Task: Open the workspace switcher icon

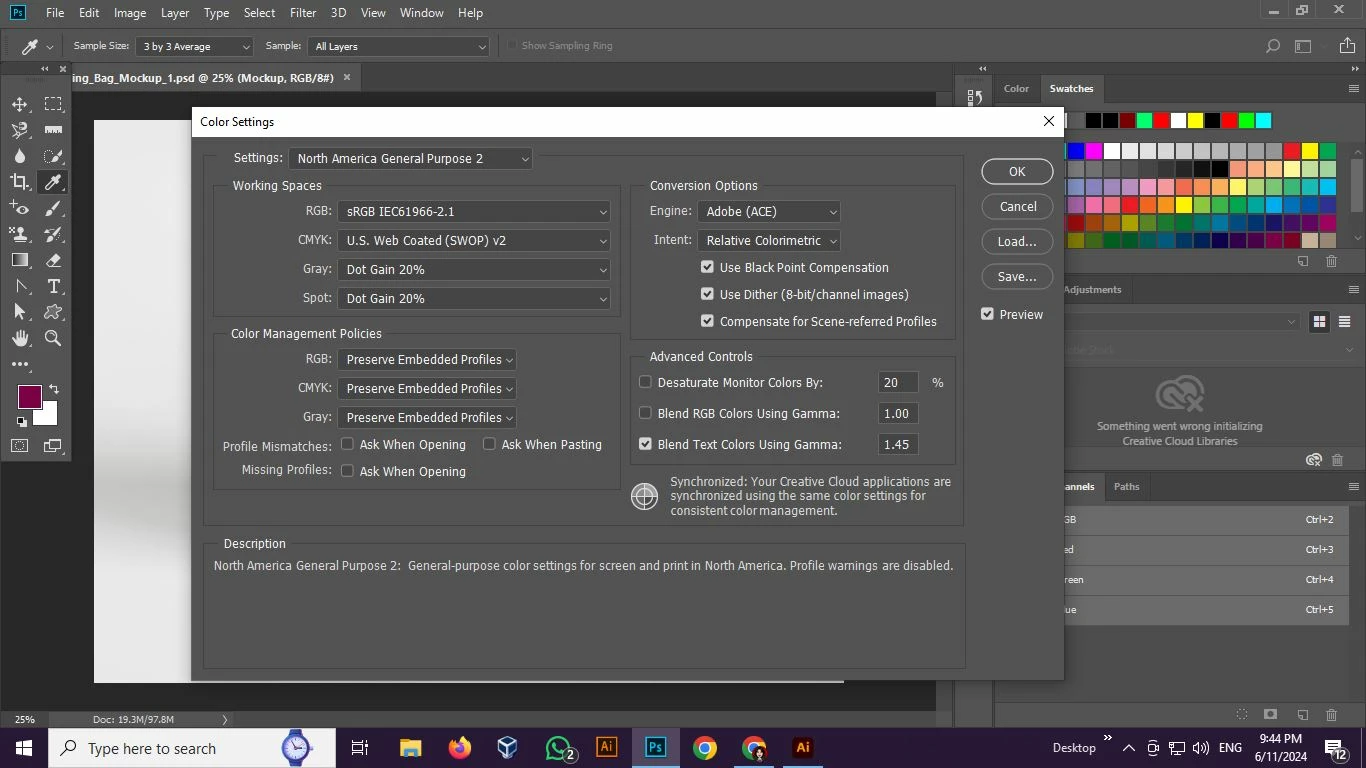Action: click(x=1303, y=46)
